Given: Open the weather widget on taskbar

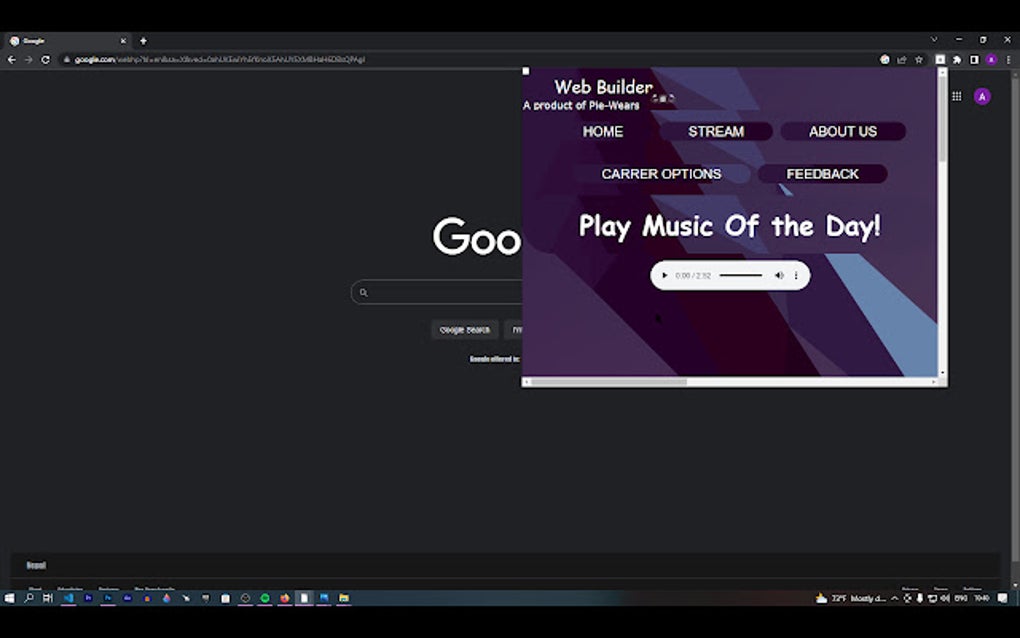Looking at the screenshot, I should [x=850, y=598].
